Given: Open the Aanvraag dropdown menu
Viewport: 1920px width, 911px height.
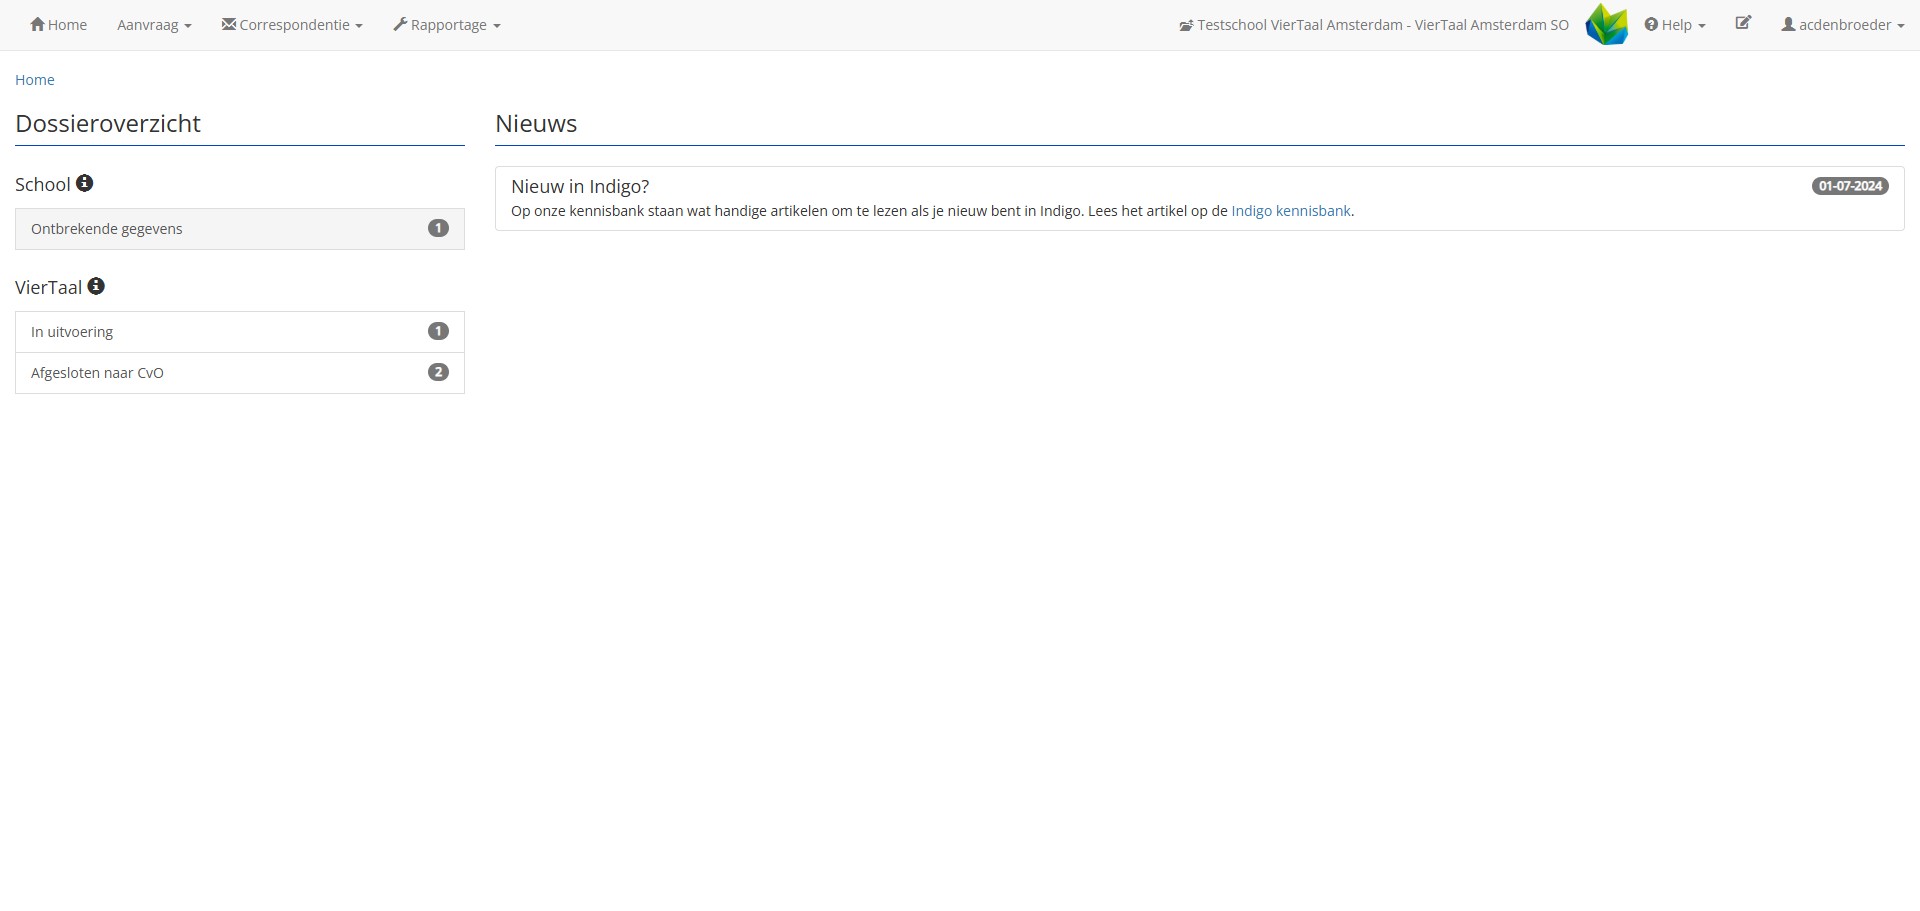Looking at the screenshot, I should [x=154, y=25].
